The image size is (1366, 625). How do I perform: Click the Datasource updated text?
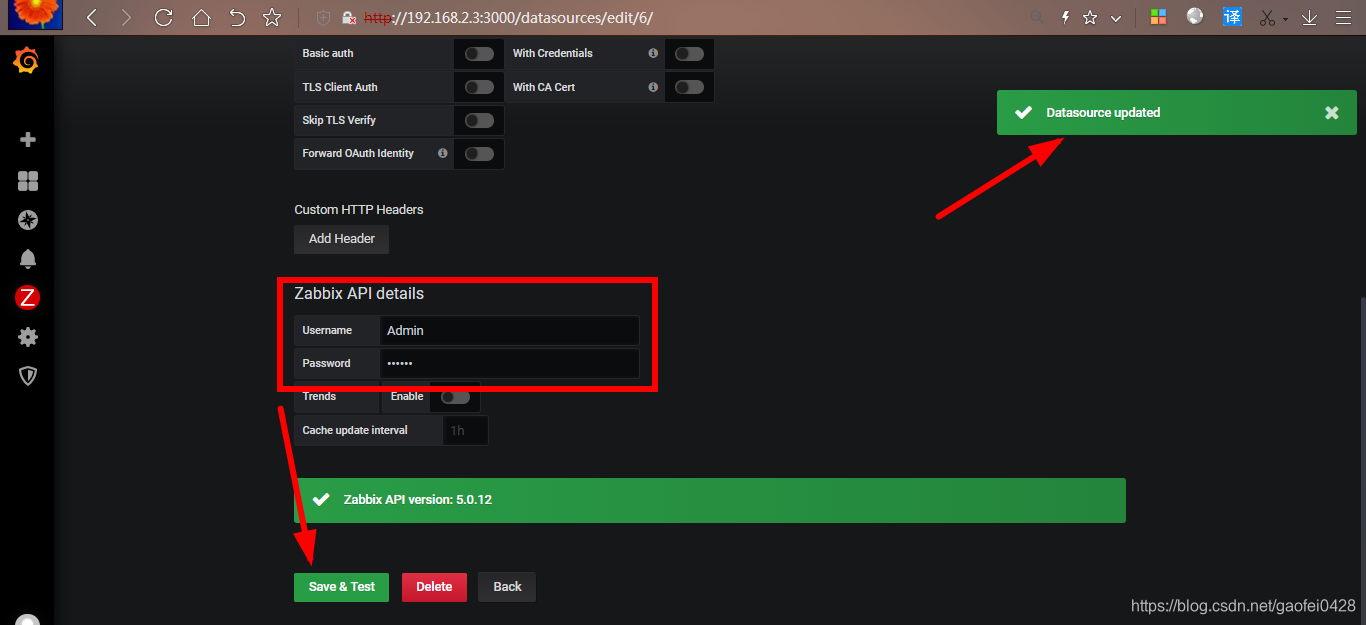1103,113
